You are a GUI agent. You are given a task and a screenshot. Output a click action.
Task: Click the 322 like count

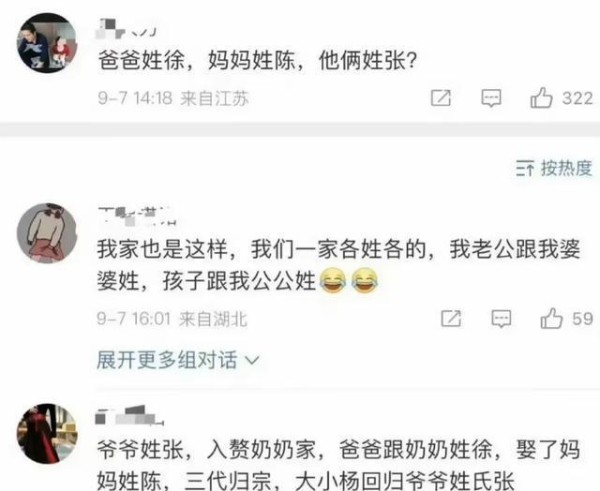click(577, 98)
